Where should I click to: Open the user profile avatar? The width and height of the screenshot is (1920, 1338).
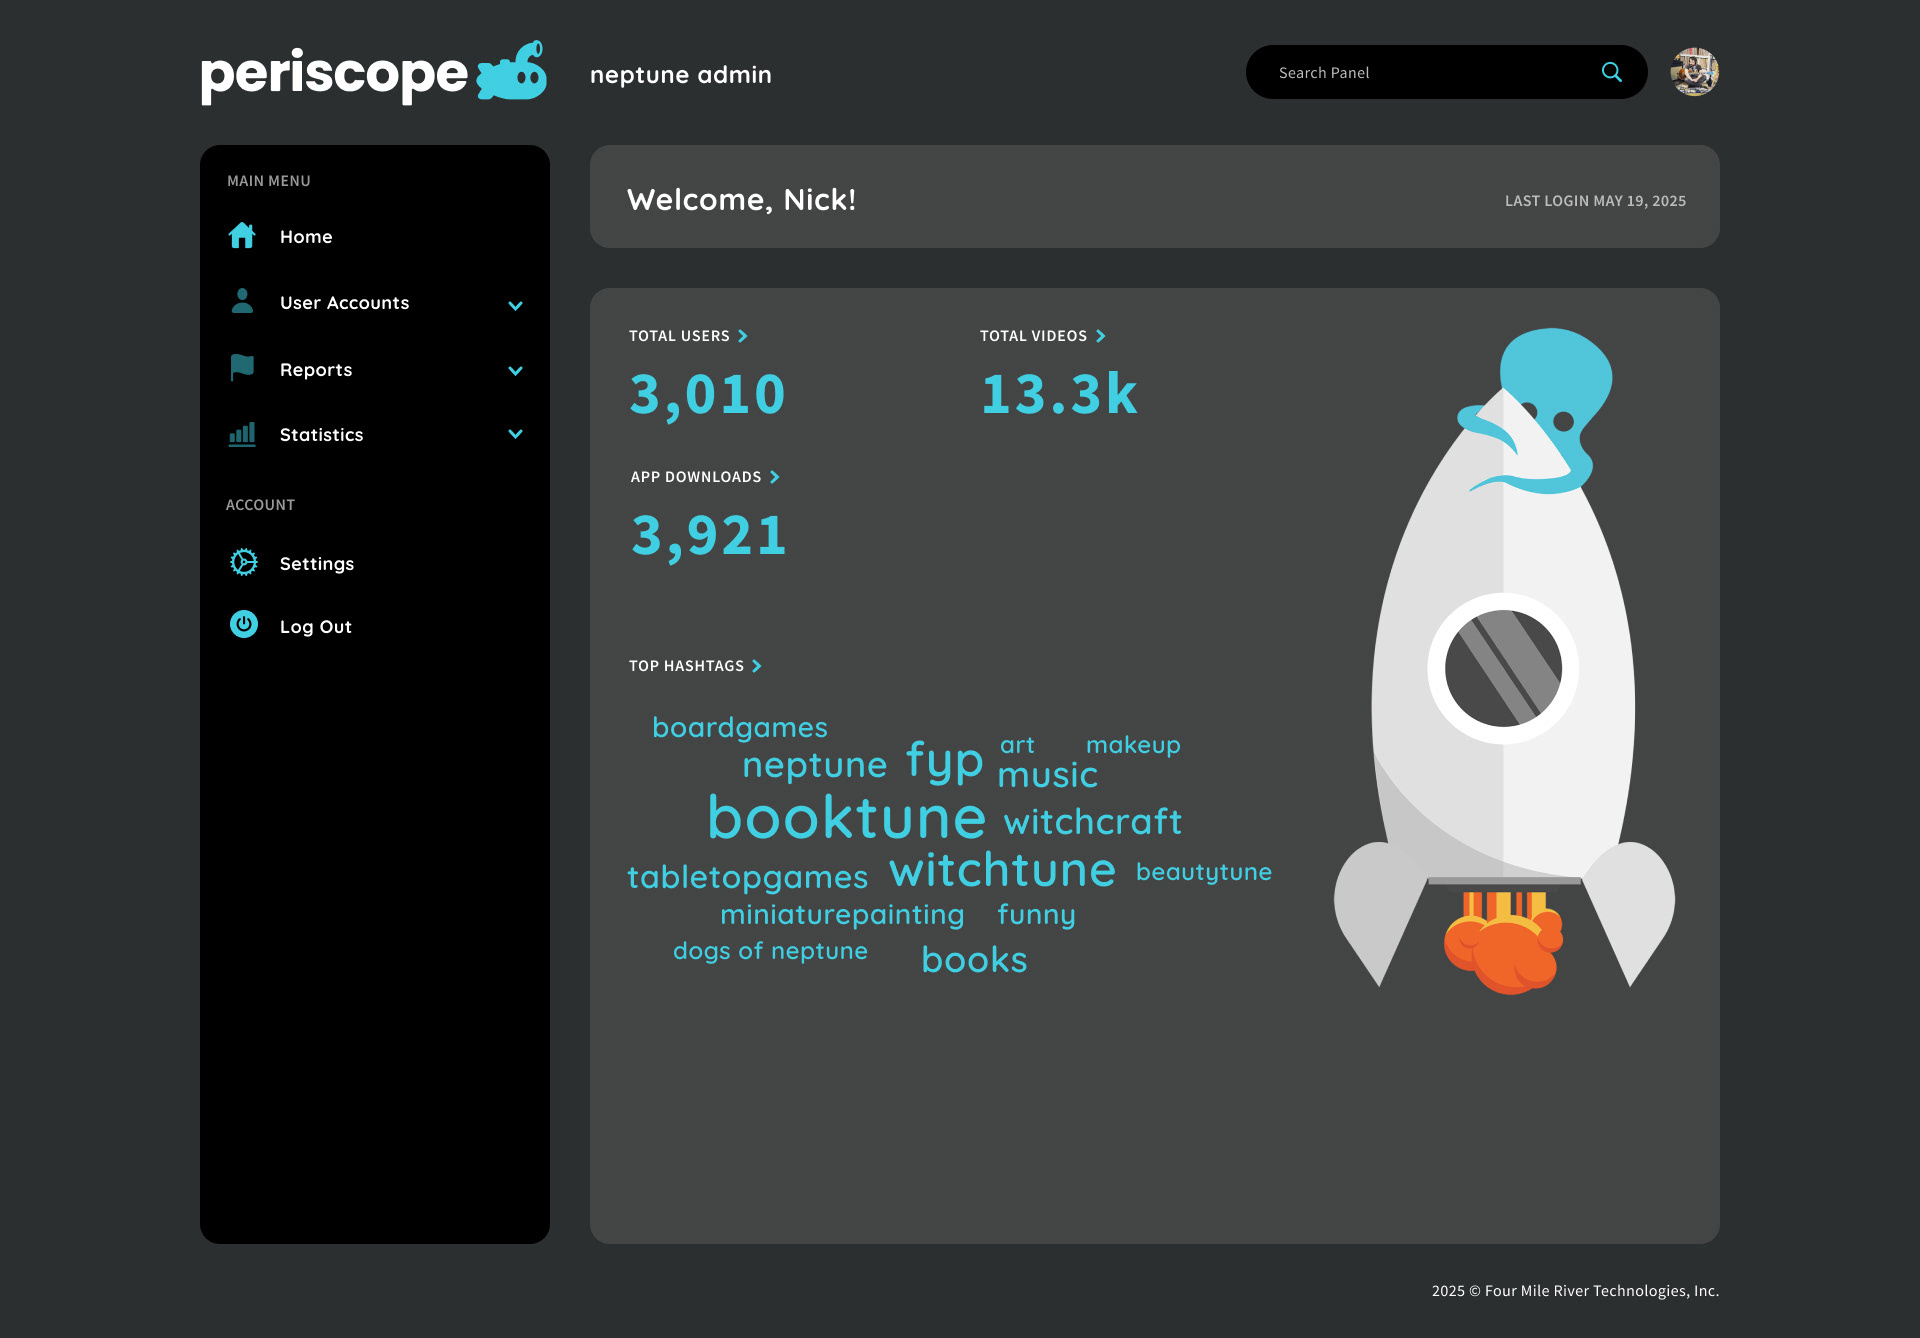tap(1694, 72)
